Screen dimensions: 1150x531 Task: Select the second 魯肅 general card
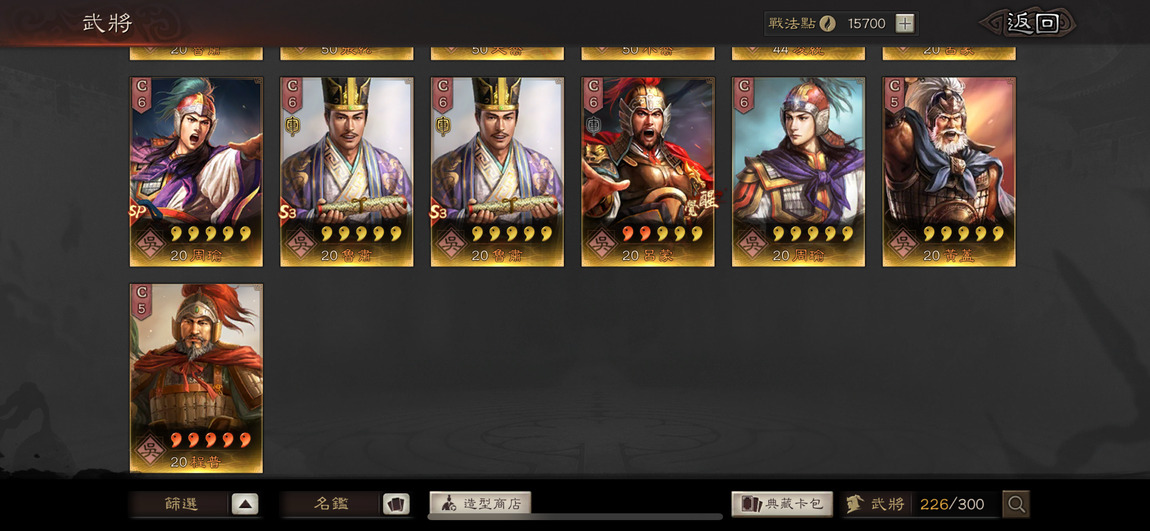[497, 172]
